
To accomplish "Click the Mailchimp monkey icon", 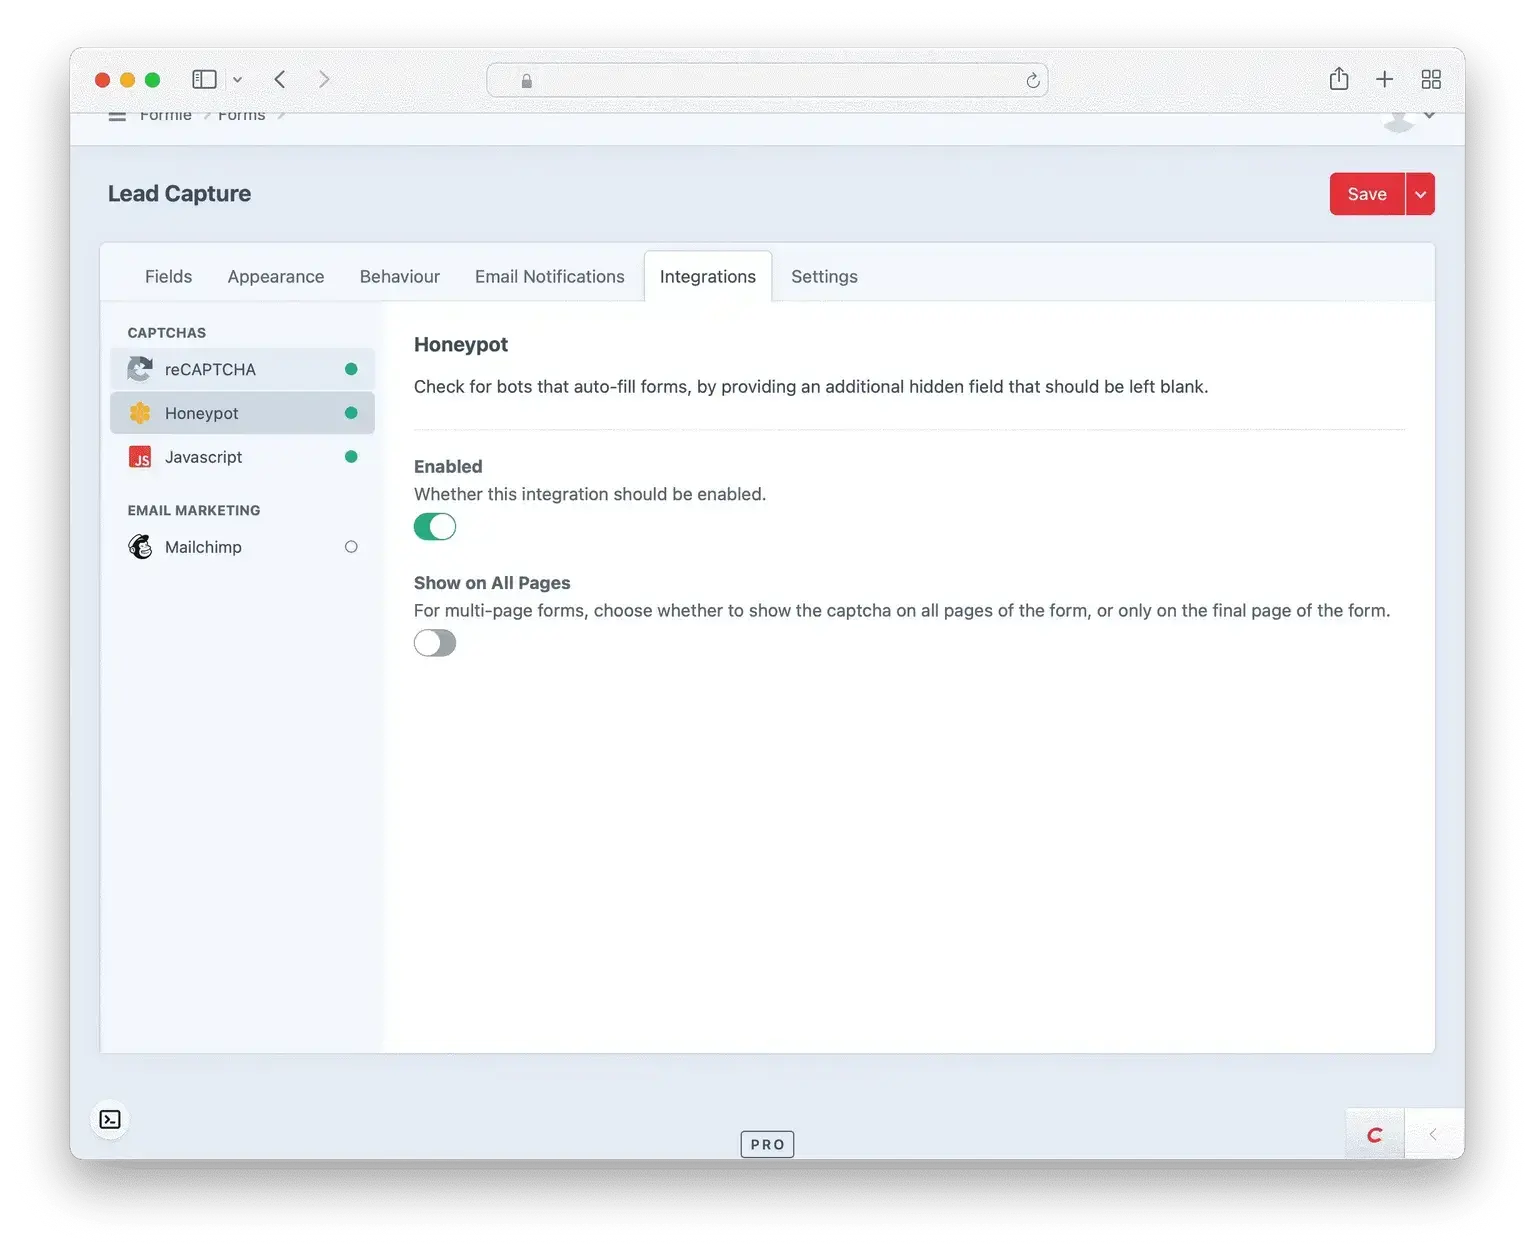I will click(140, 546).
